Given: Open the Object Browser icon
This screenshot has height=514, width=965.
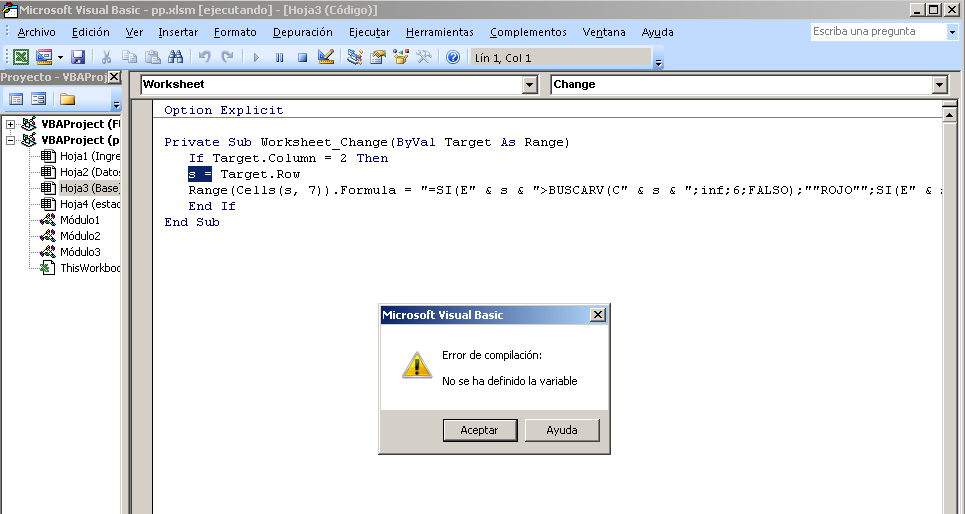Looking at the screenshot, I should (x=401, y=57).
